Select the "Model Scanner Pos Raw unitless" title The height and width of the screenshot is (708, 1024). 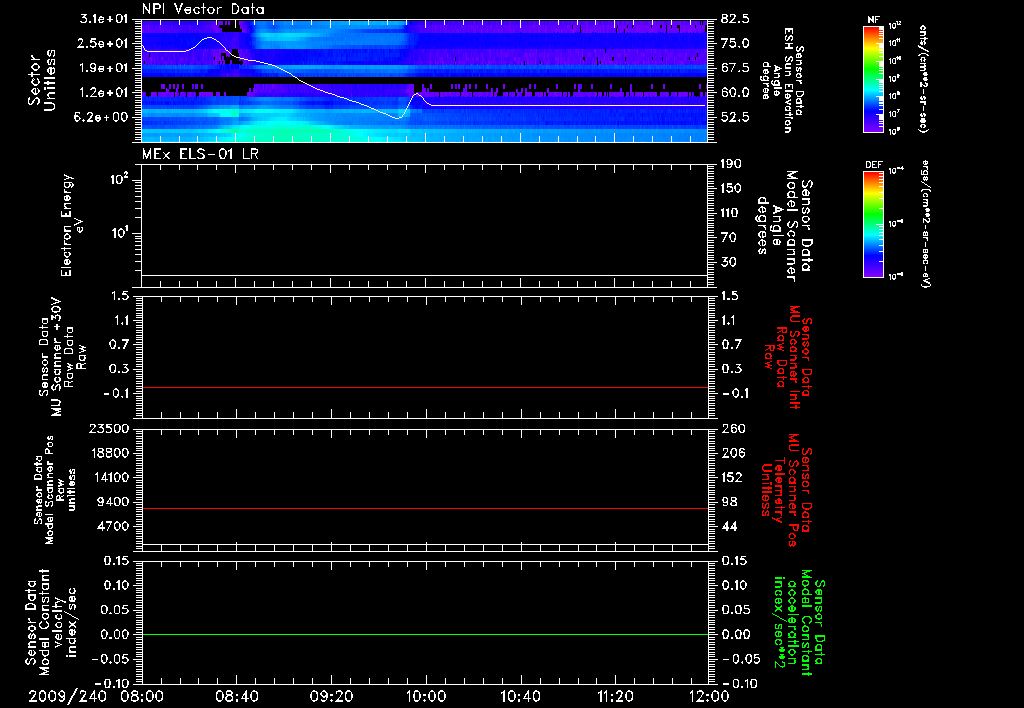point(55,490)
